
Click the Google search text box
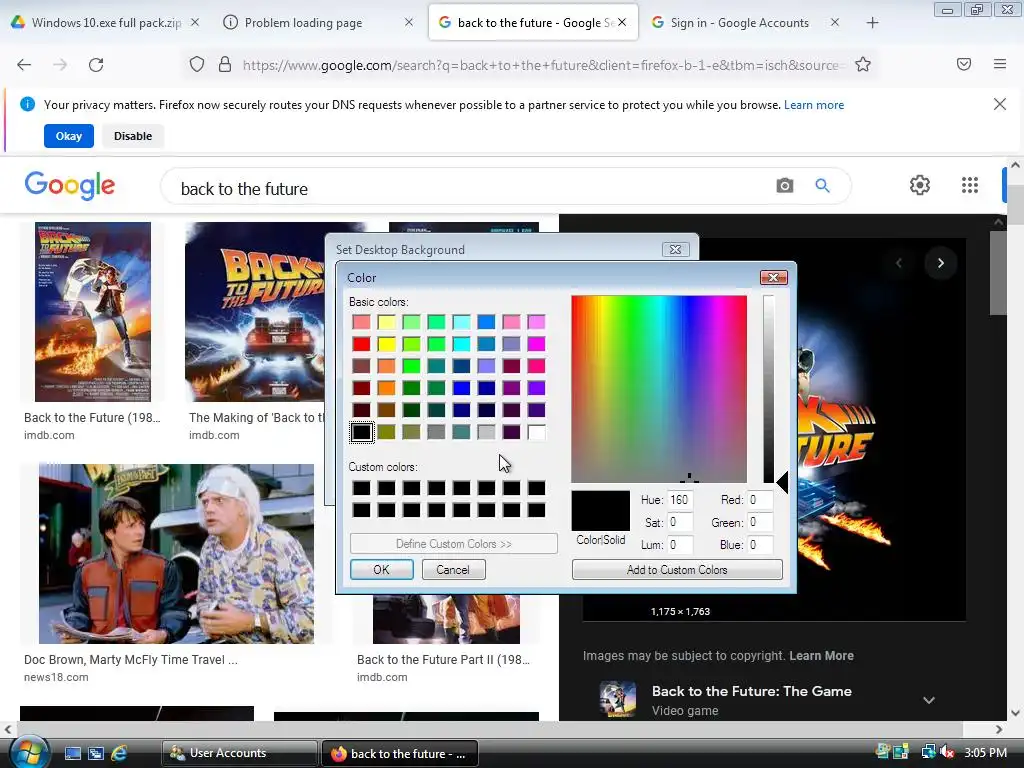[470, 189]
